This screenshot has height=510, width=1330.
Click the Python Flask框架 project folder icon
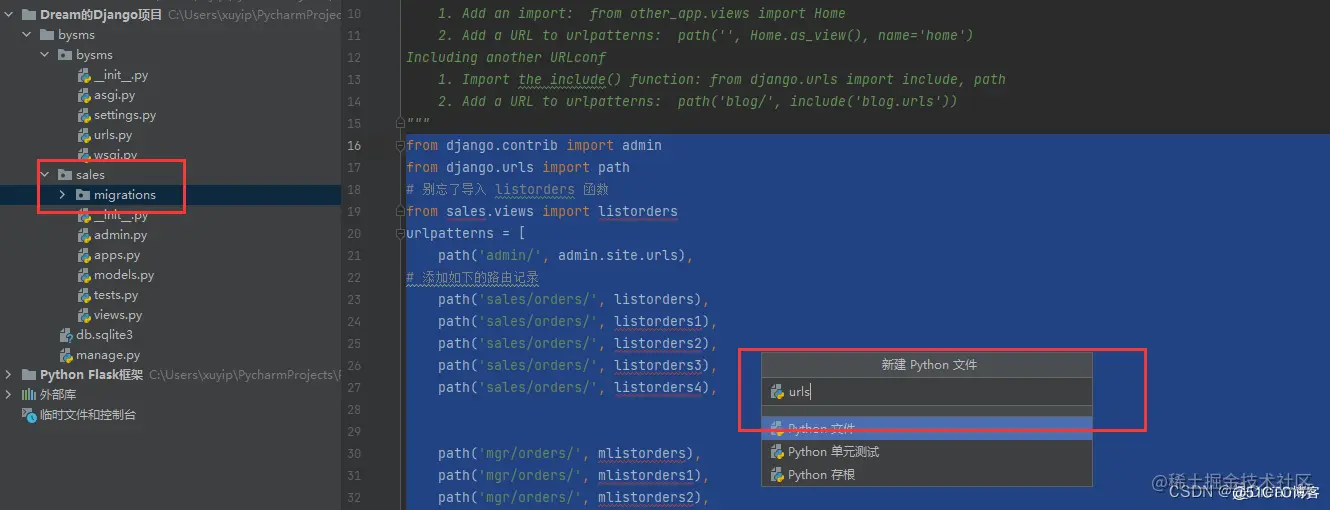pos(29,375)
